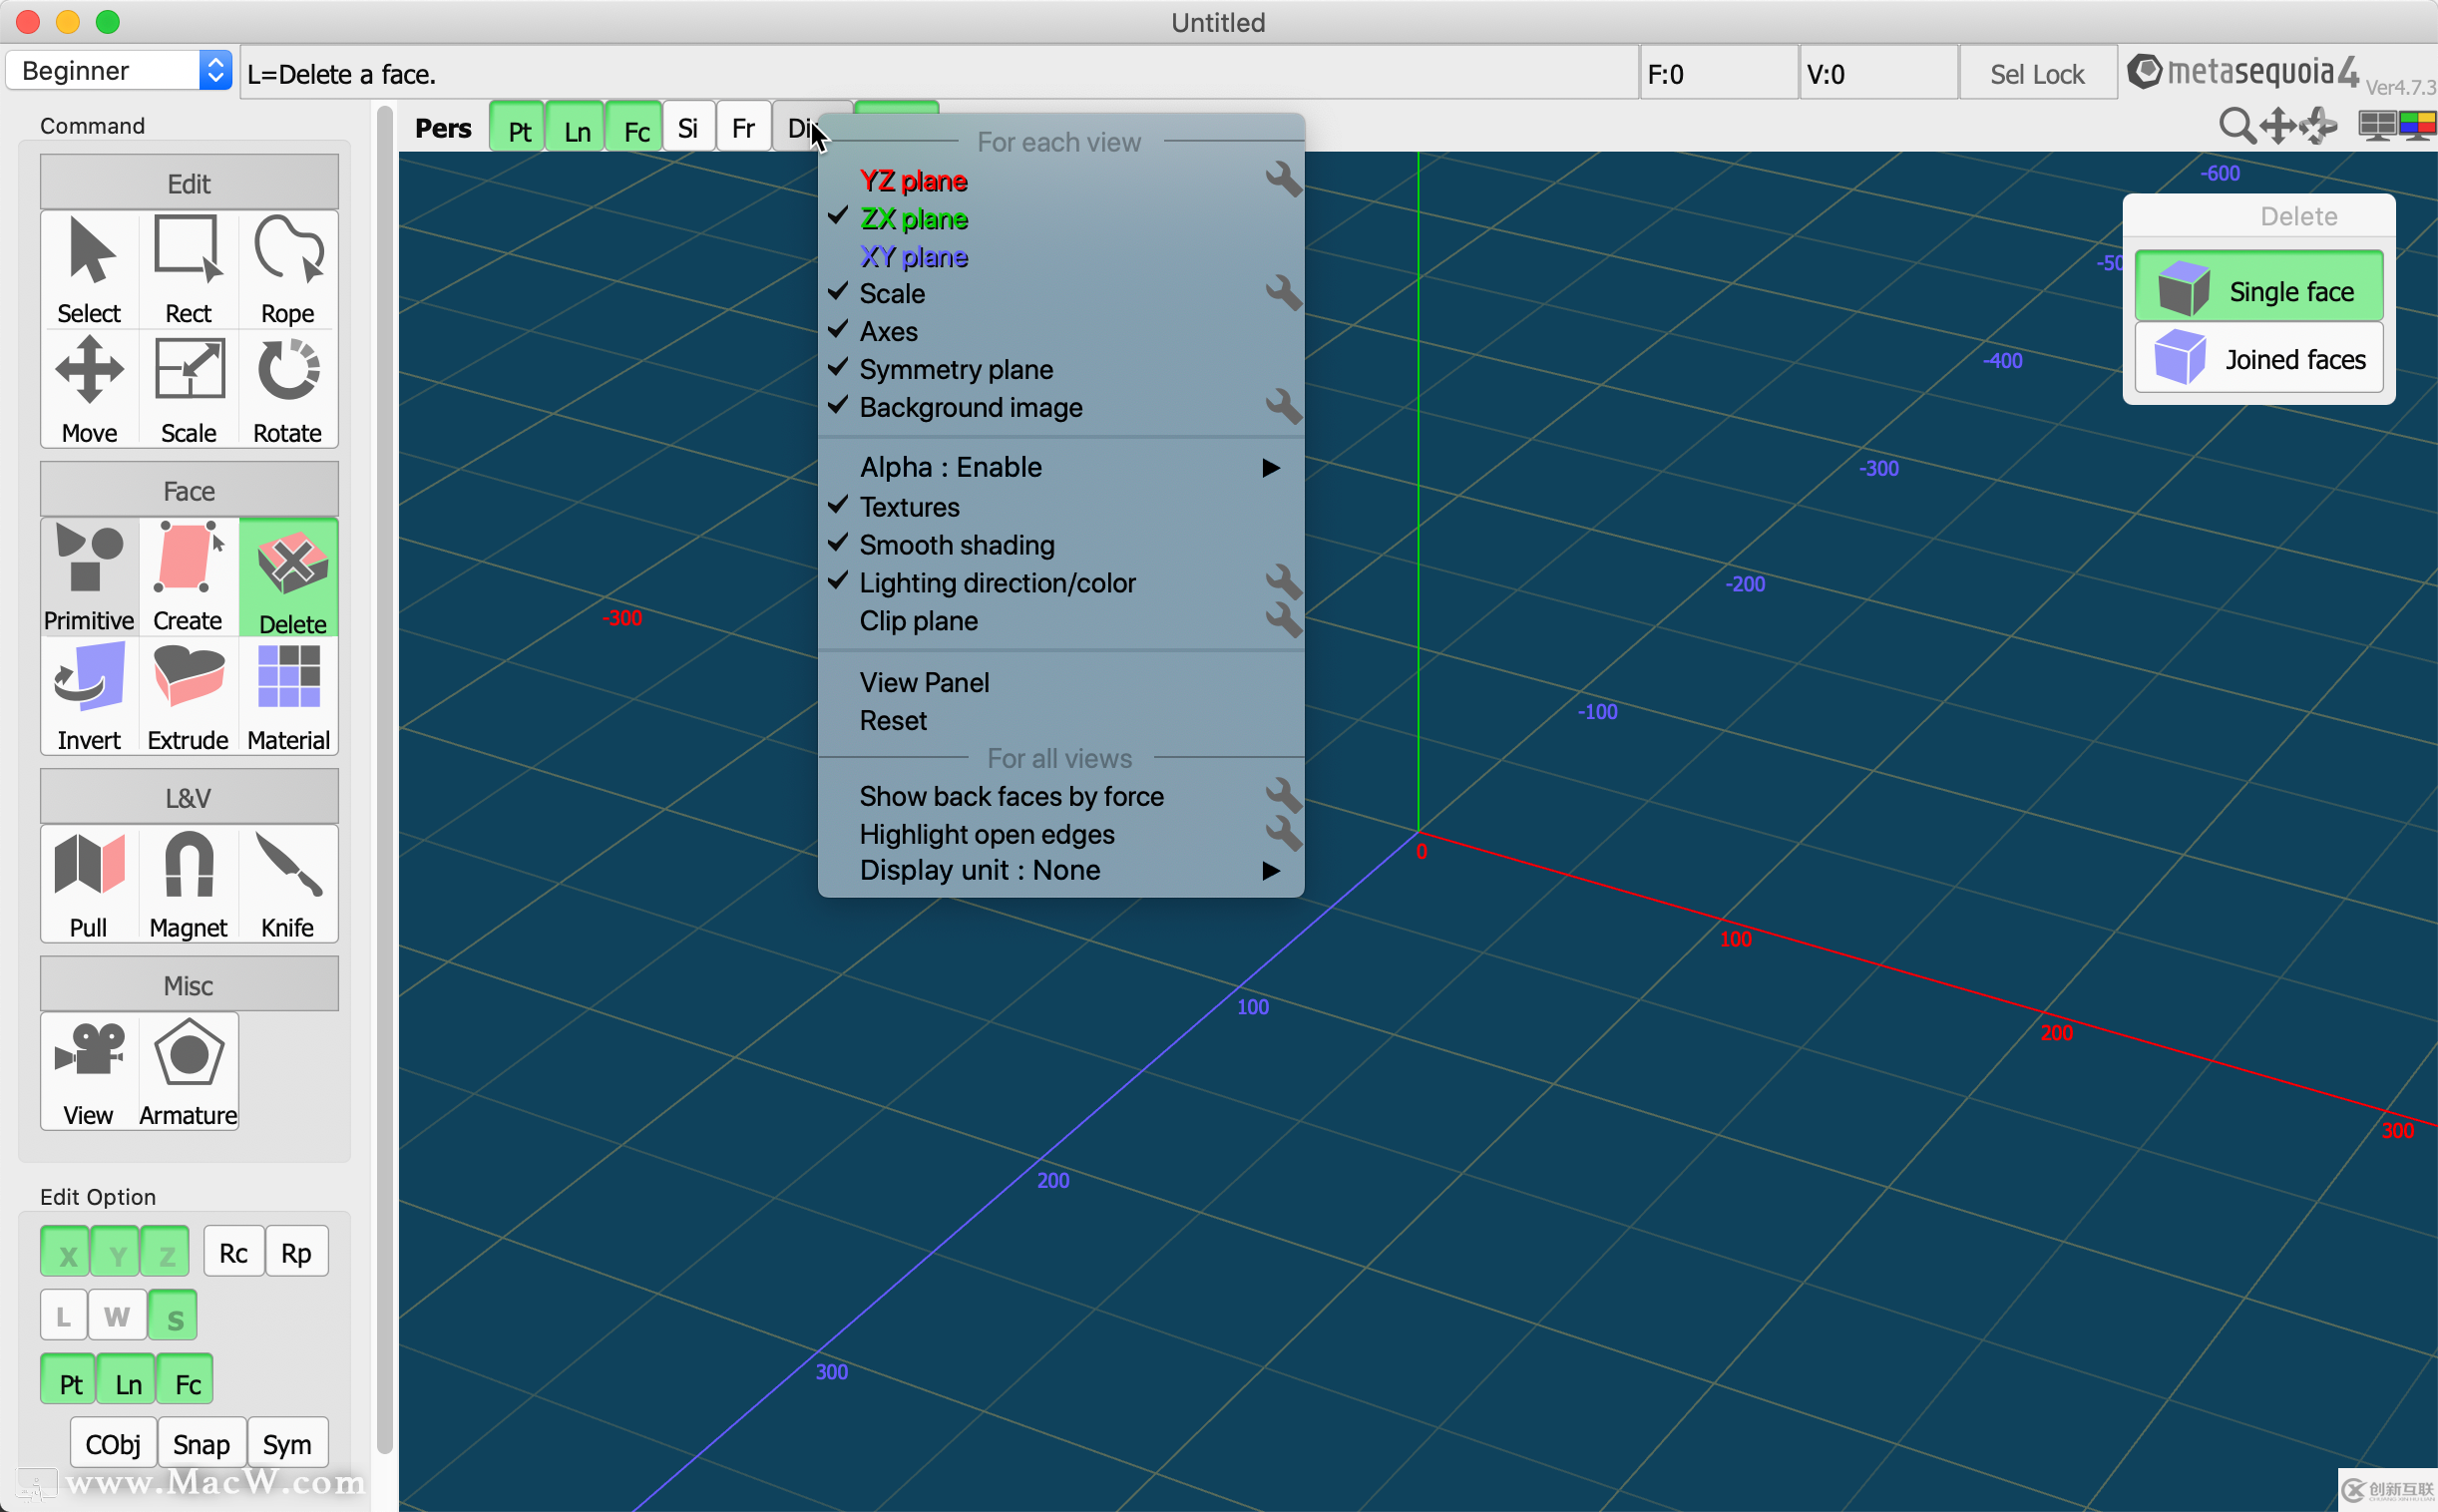This screenshot has height=1512, width=2438.
Task: Select the Create face tool
Action: pos(188,577)
